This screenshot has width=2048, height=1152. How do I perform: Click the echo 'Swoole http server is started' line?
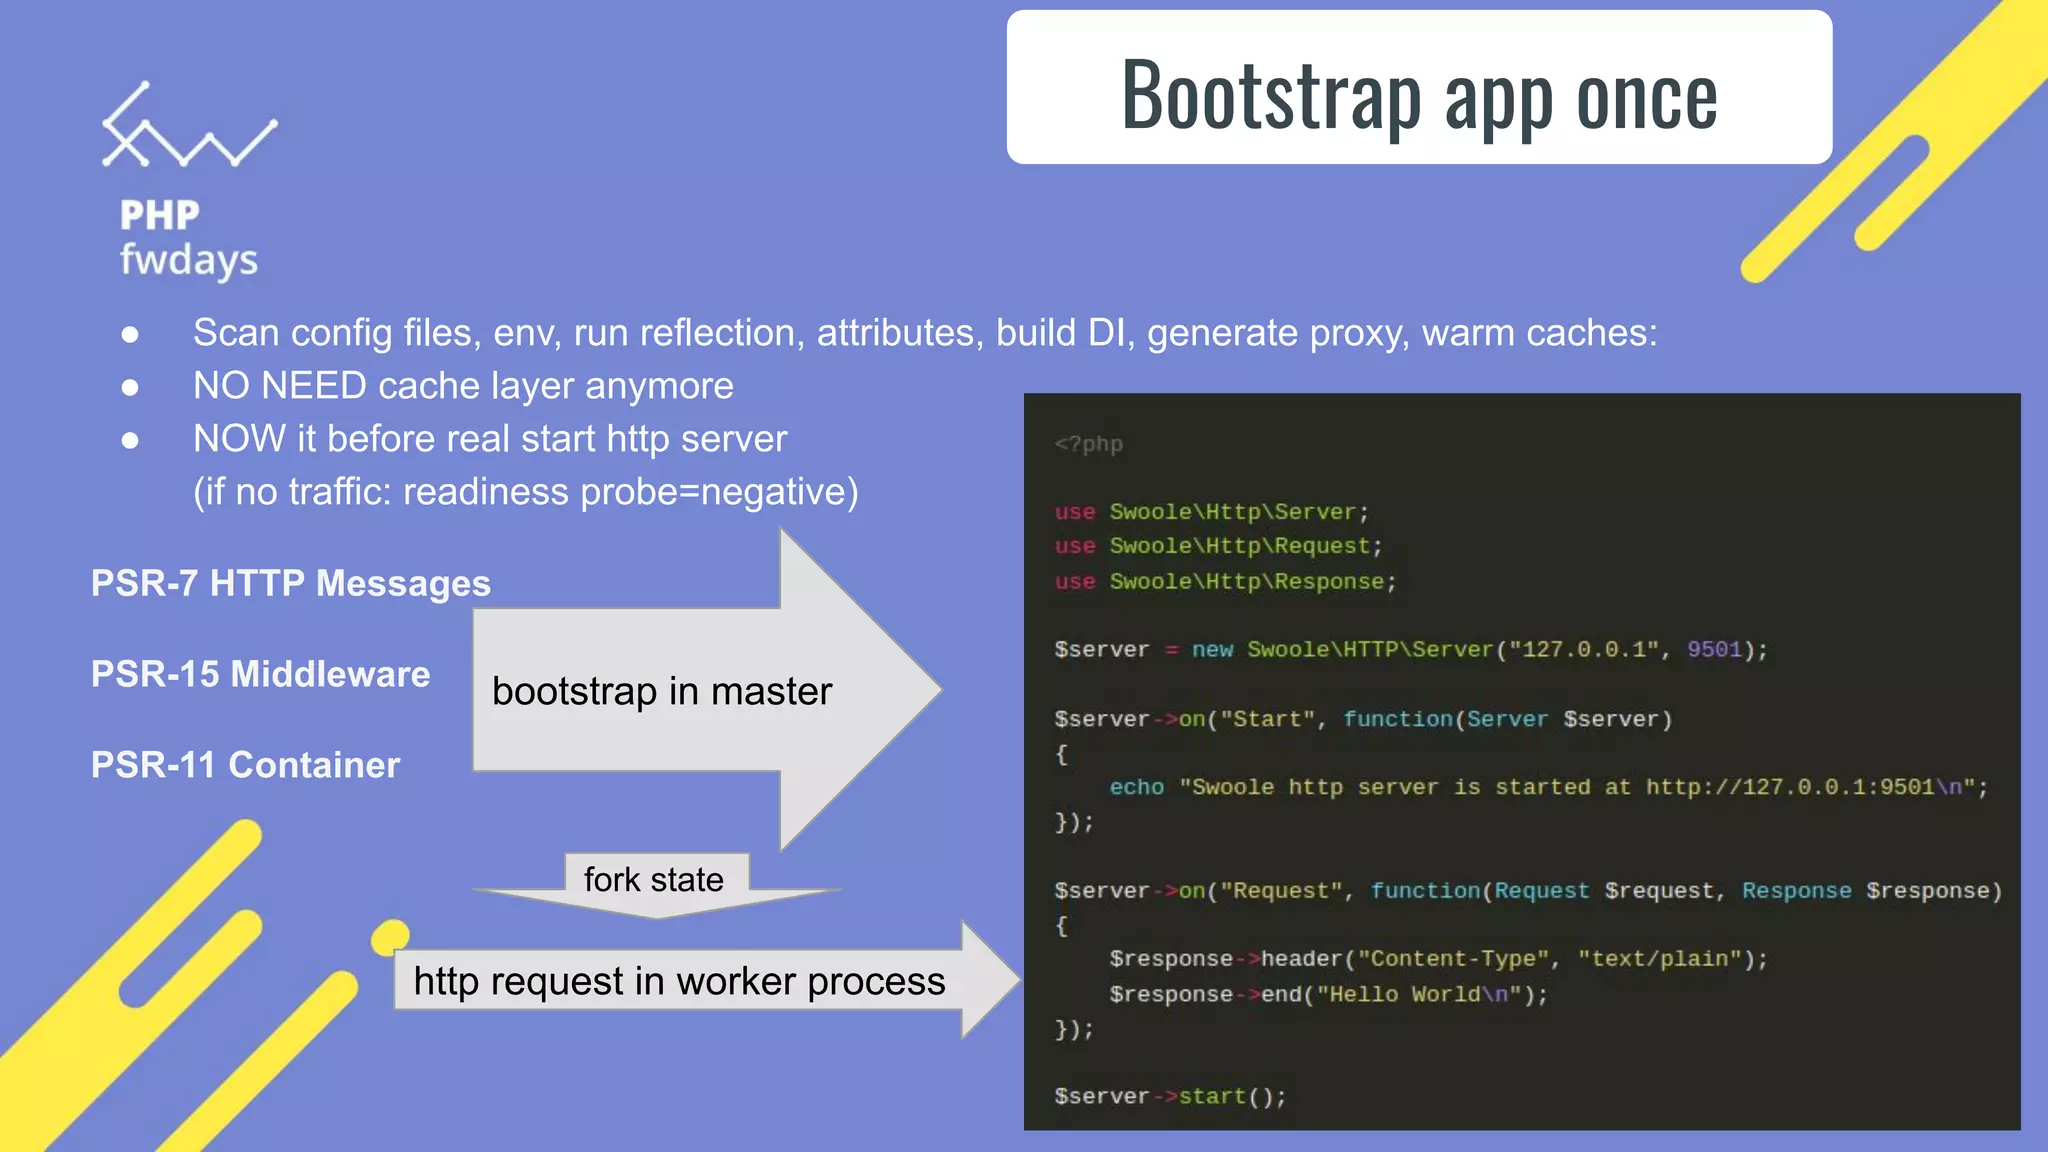pyautogui.click(x=1549, y=787)
